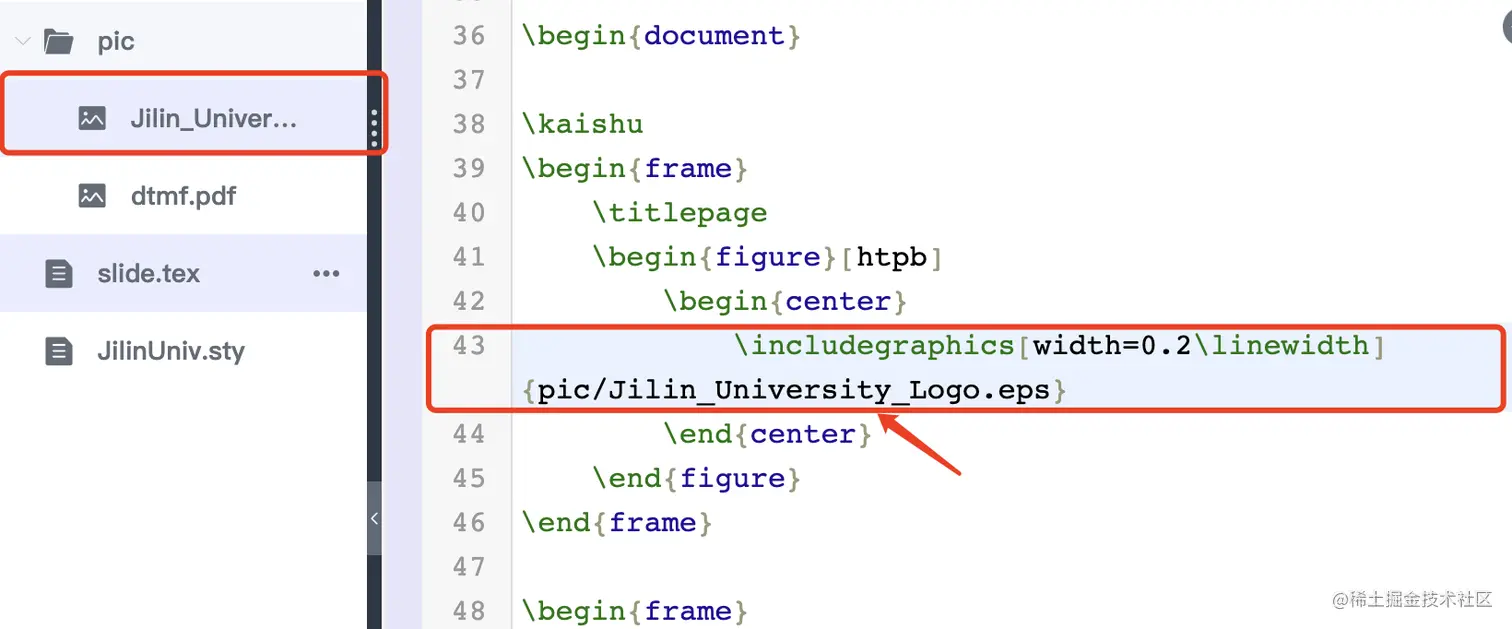1512x629 pixels.
Task: Collapse the file sidebar using the arrow handle
Action: (x=374, y=518)
